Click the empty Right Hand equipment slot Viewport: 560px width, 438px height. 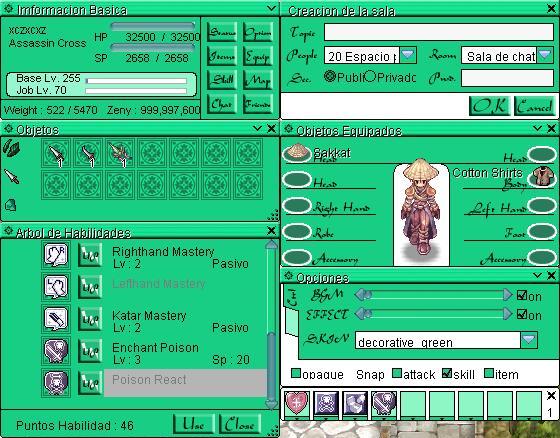pyautogui.click(x=297, y=206)
